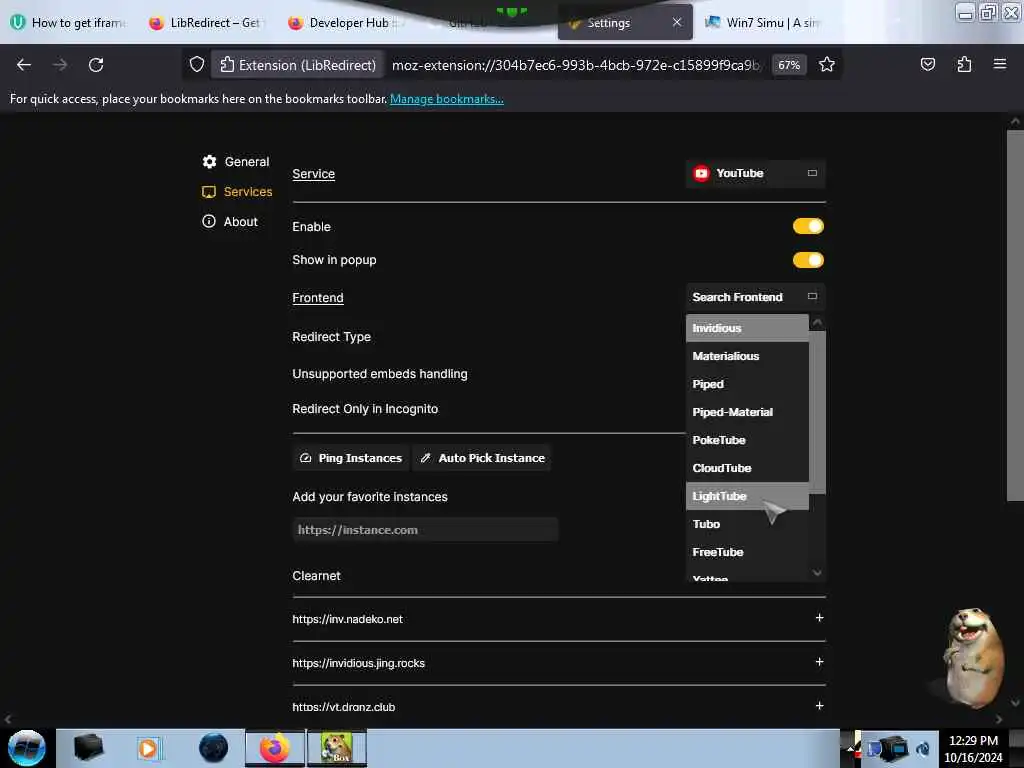
Task: Open the Services section
Action: click(237, 191)
